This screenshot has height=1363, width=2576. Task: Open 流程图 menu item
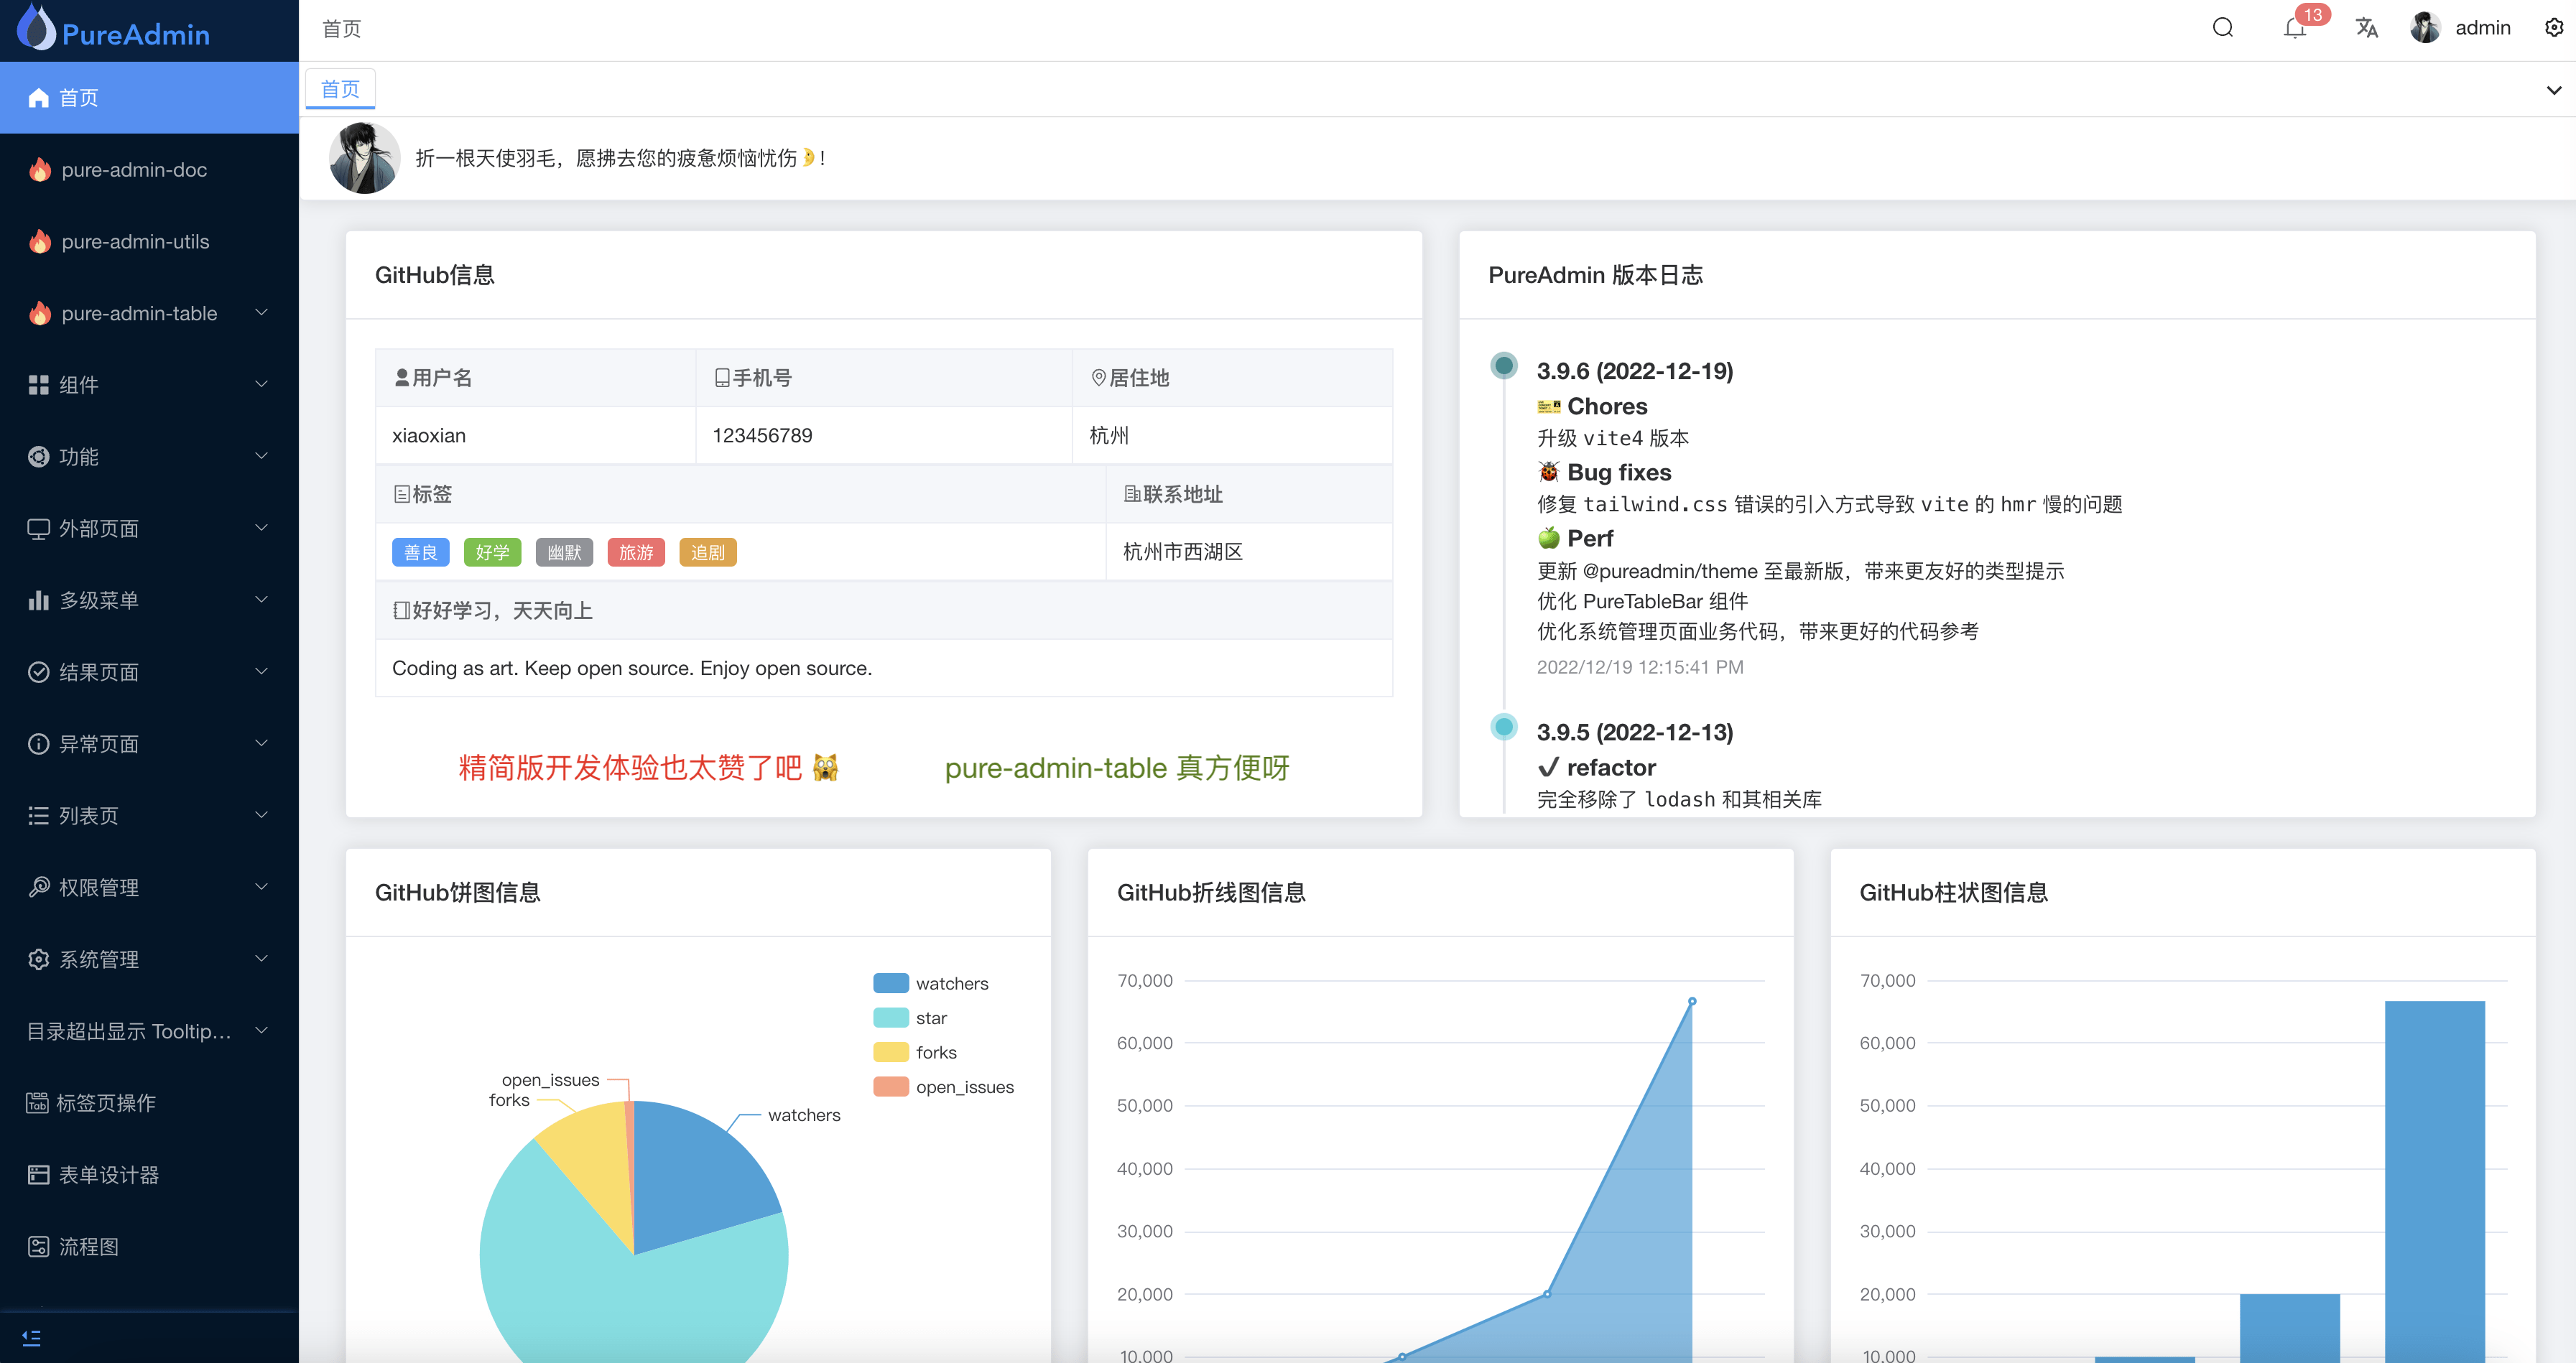tap(150, 1246)
